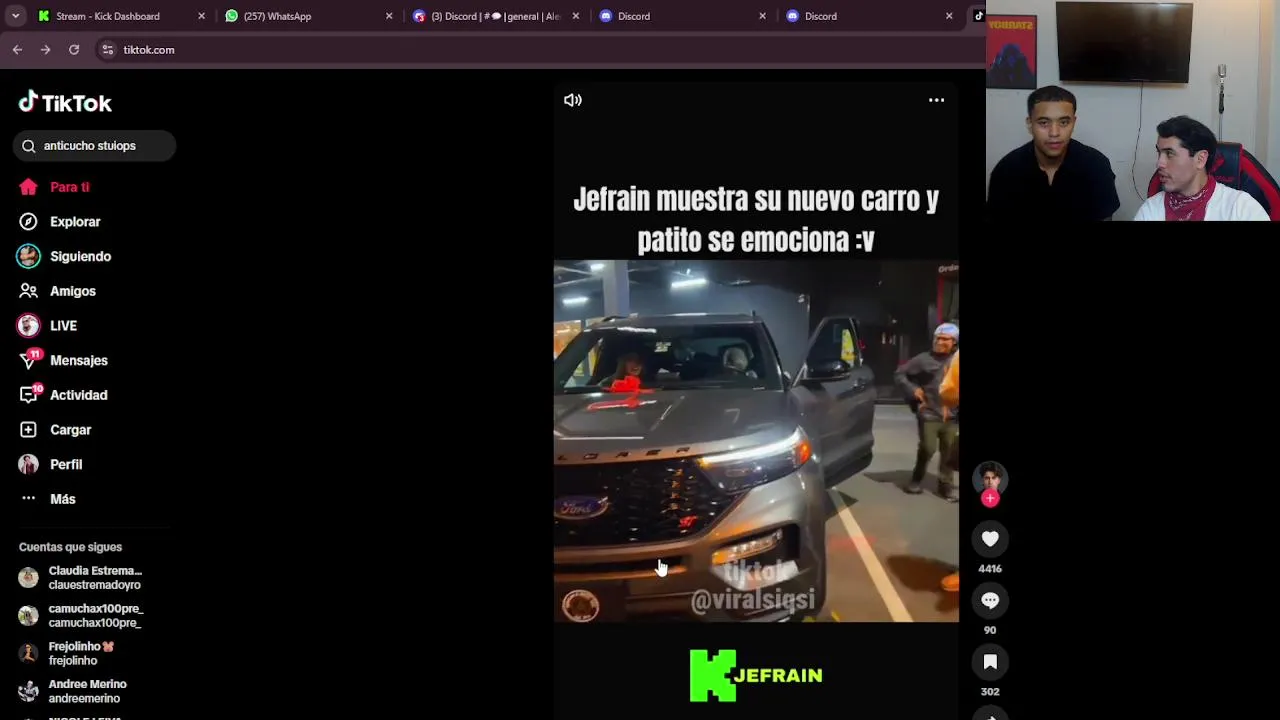
Task: Switch to the second Discord tab
Action: point(682,16)
